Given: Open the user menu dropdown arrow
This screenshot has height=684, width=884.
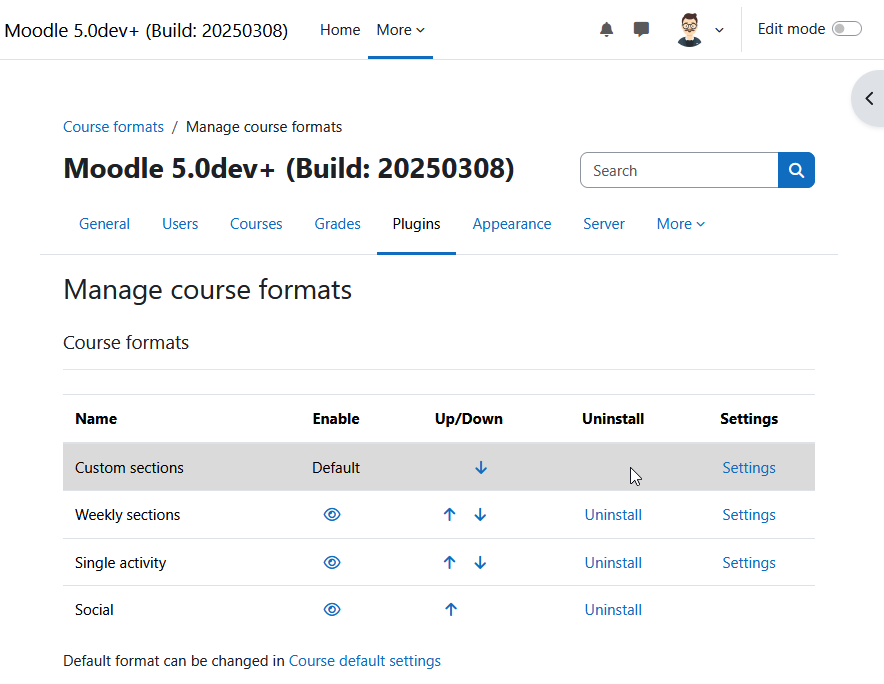Looking at the screenshot, I should [719, 30].
